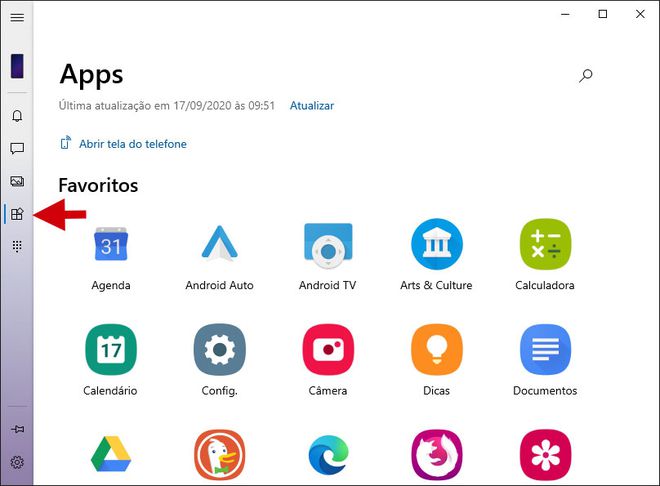Launch the Arts & Culture app
Image resolution: width=660 pixels, height=486 pixels.
coord(437,244)
